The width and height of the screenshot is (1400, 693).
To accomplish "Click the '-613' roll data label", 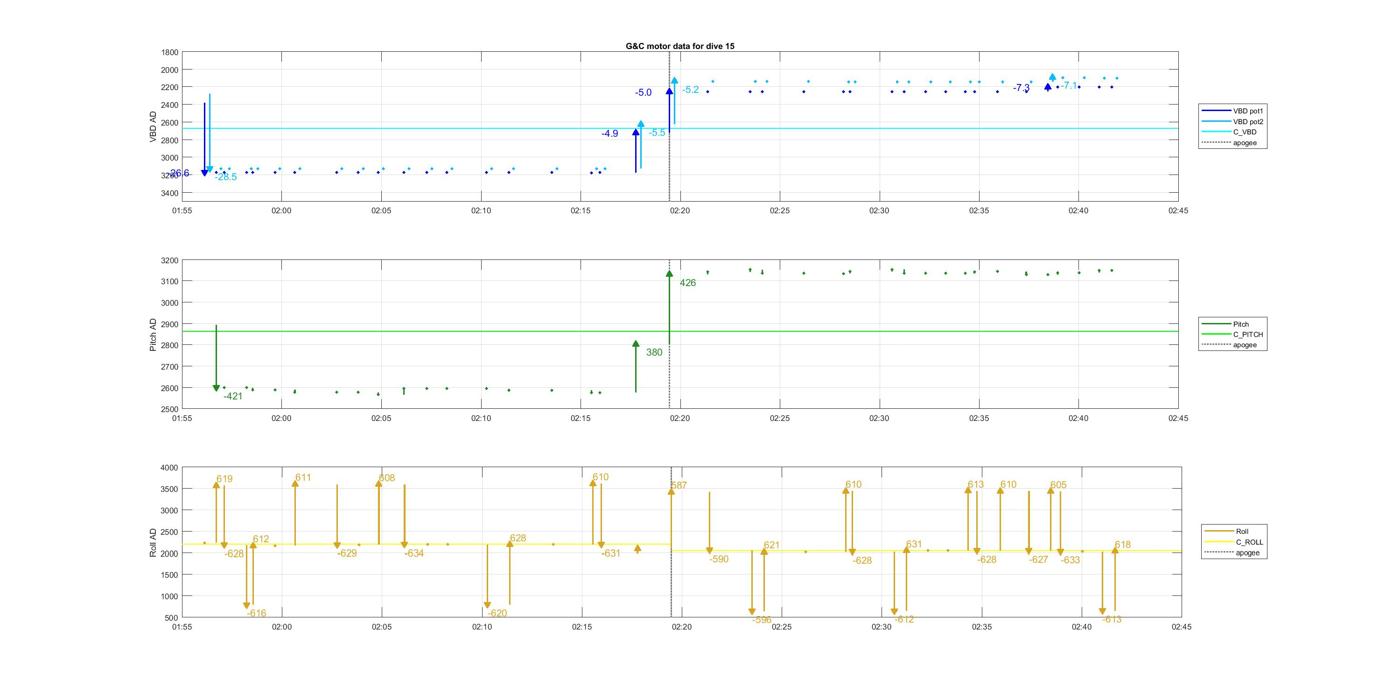I will pos(1112,620).
